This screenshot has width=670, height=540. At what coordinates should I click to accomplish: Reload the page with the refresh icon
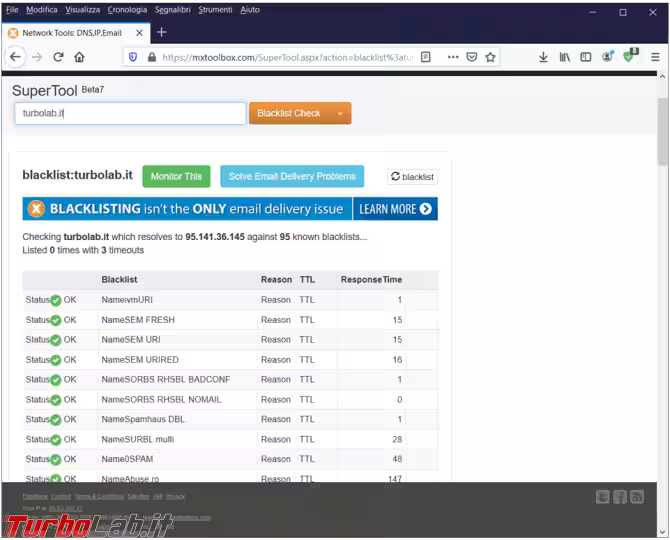(59, 57)
